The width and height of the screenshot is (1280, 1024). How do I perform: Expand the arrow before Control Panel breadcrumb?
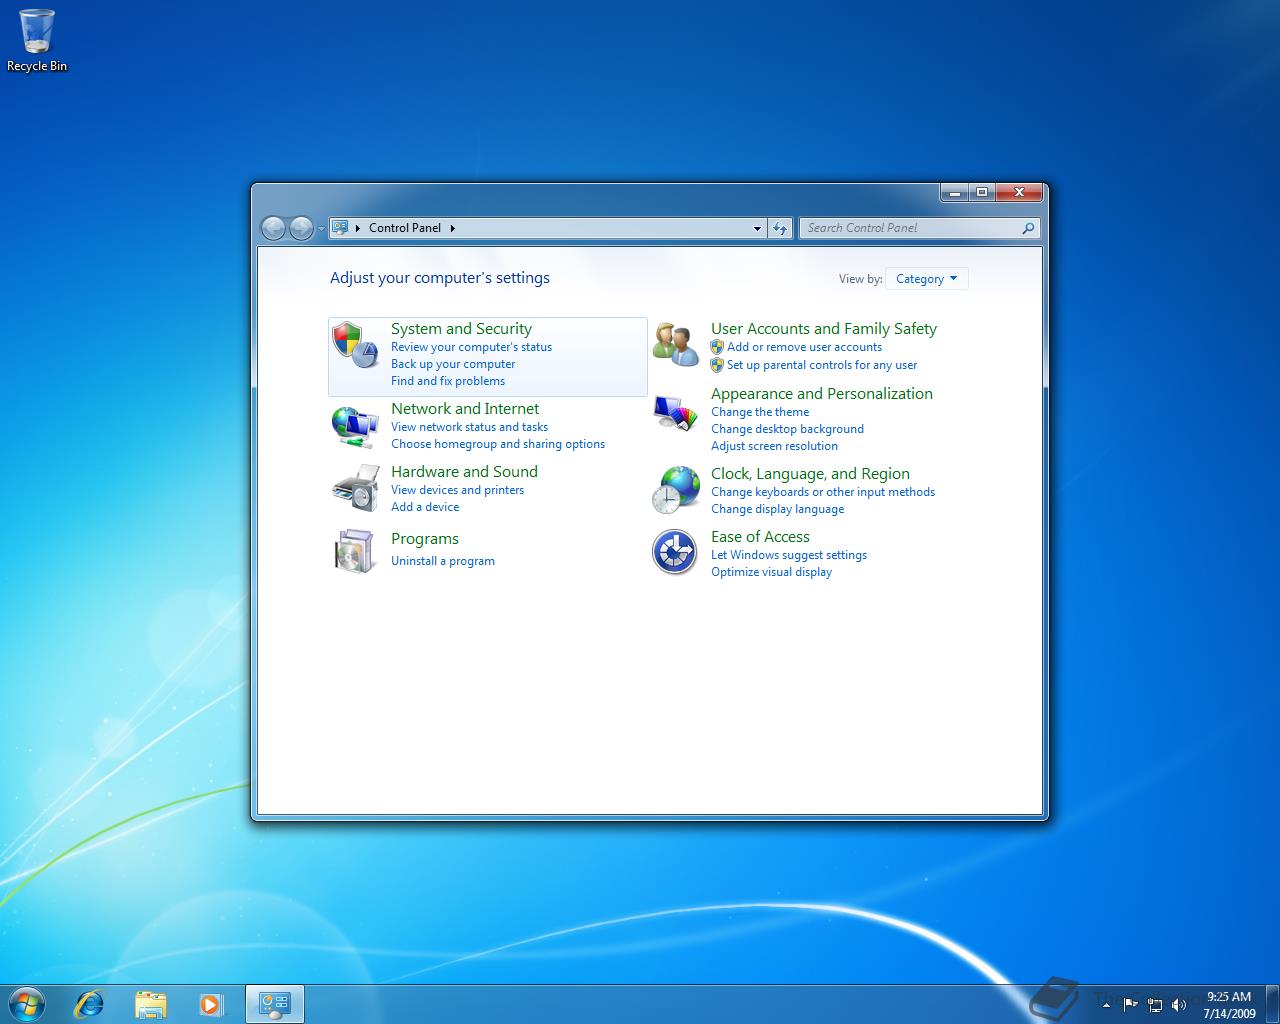pyautogui.click(x=358, y=228)
